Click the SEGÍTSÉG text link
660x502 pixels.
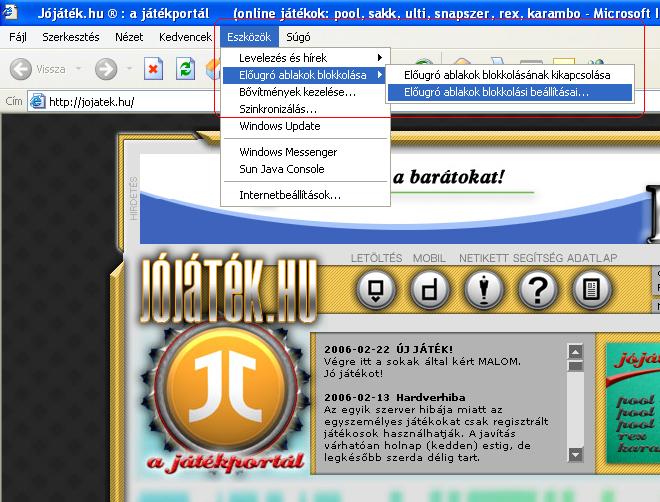pos(538,258)
